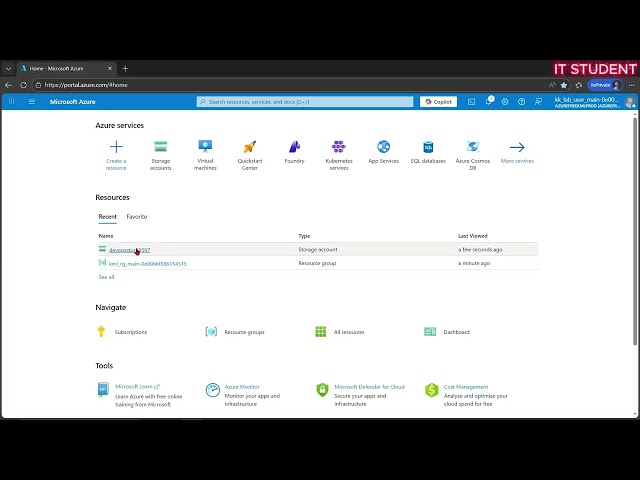Open the browser tab list dropdown
Image resolution: width=640 pixels, height=480 pixels.
point(8,69)
